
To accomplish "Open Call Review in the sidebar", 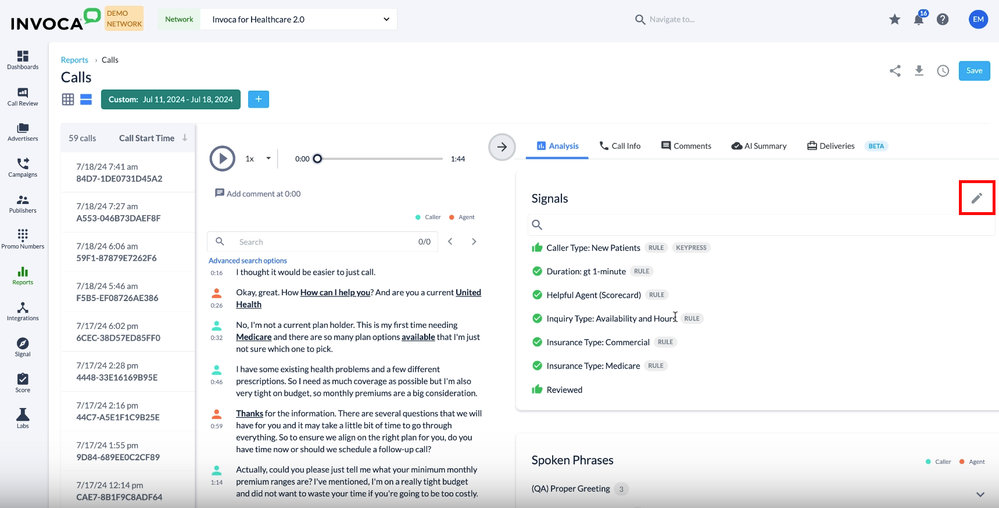I will (x=23, y=97).
